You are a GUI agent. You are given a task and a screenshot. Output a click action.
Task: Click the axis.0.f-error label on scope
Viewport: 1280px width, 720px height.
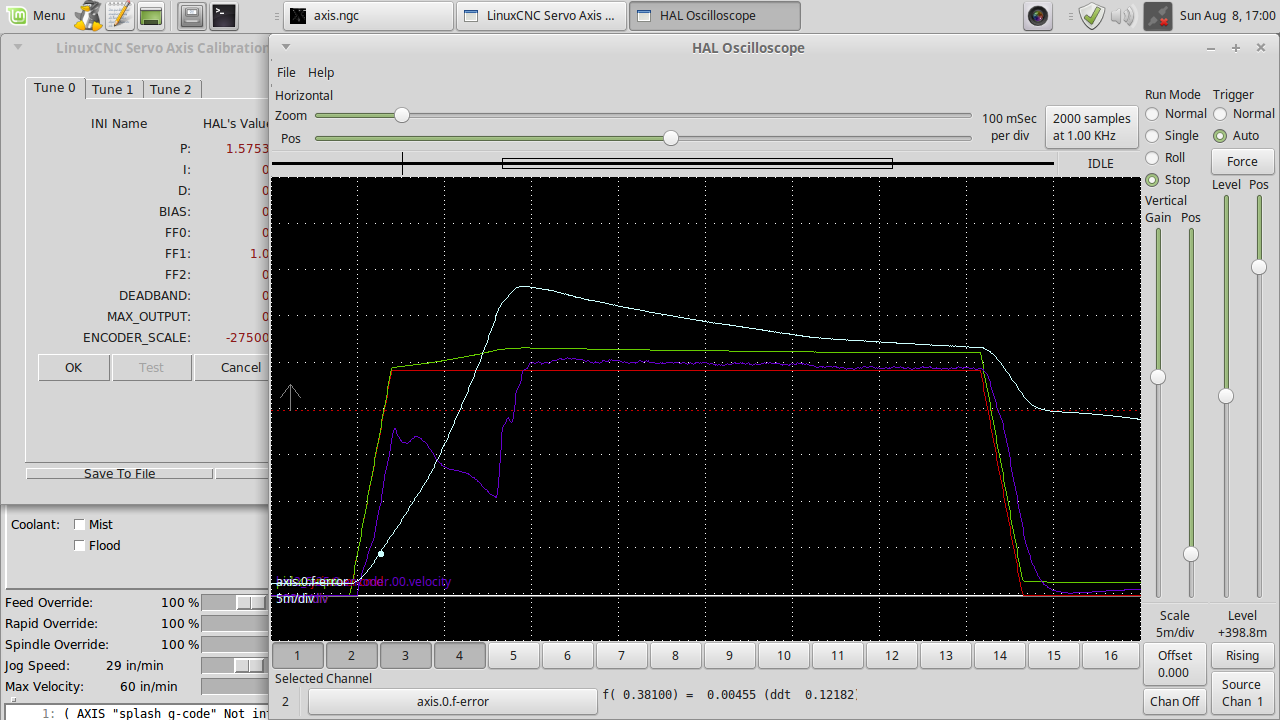point(312,581)
